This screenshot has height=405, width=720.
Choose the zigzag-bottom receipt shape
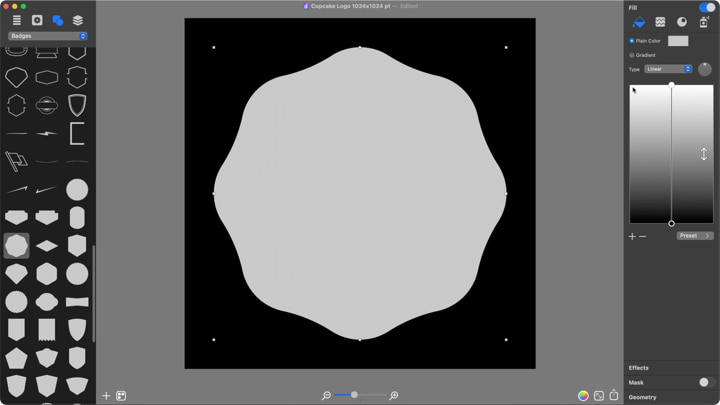[x=47, y=330]
